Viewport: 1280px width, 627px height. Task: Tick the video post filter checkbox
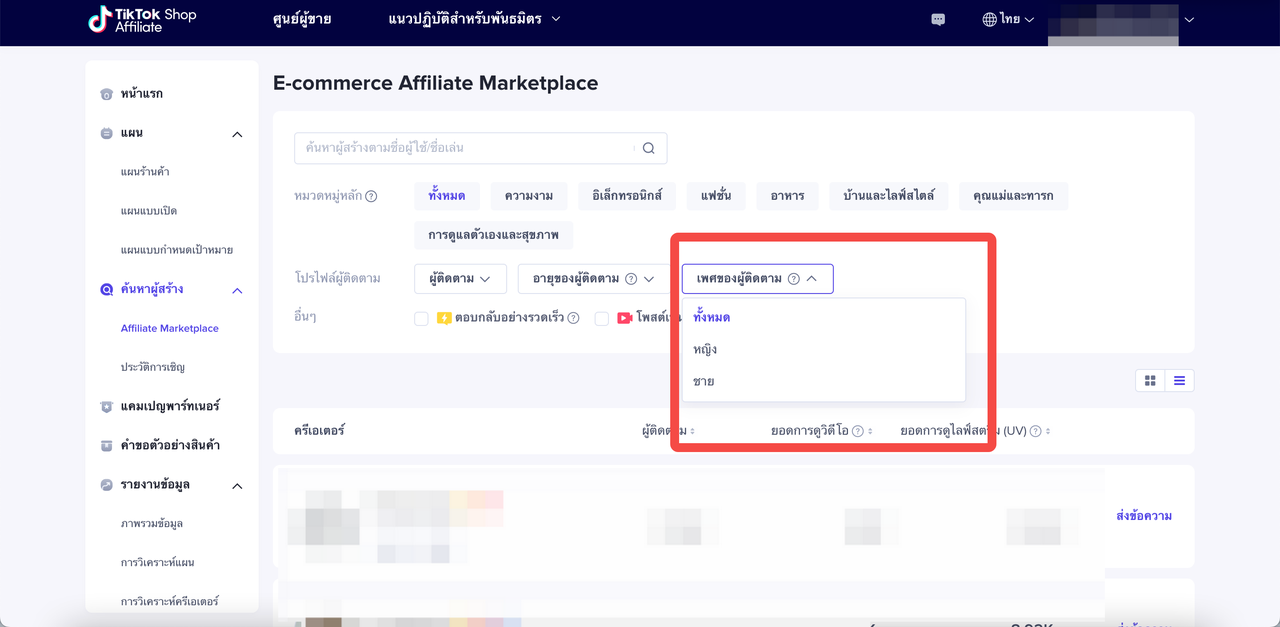coord(602,319)
